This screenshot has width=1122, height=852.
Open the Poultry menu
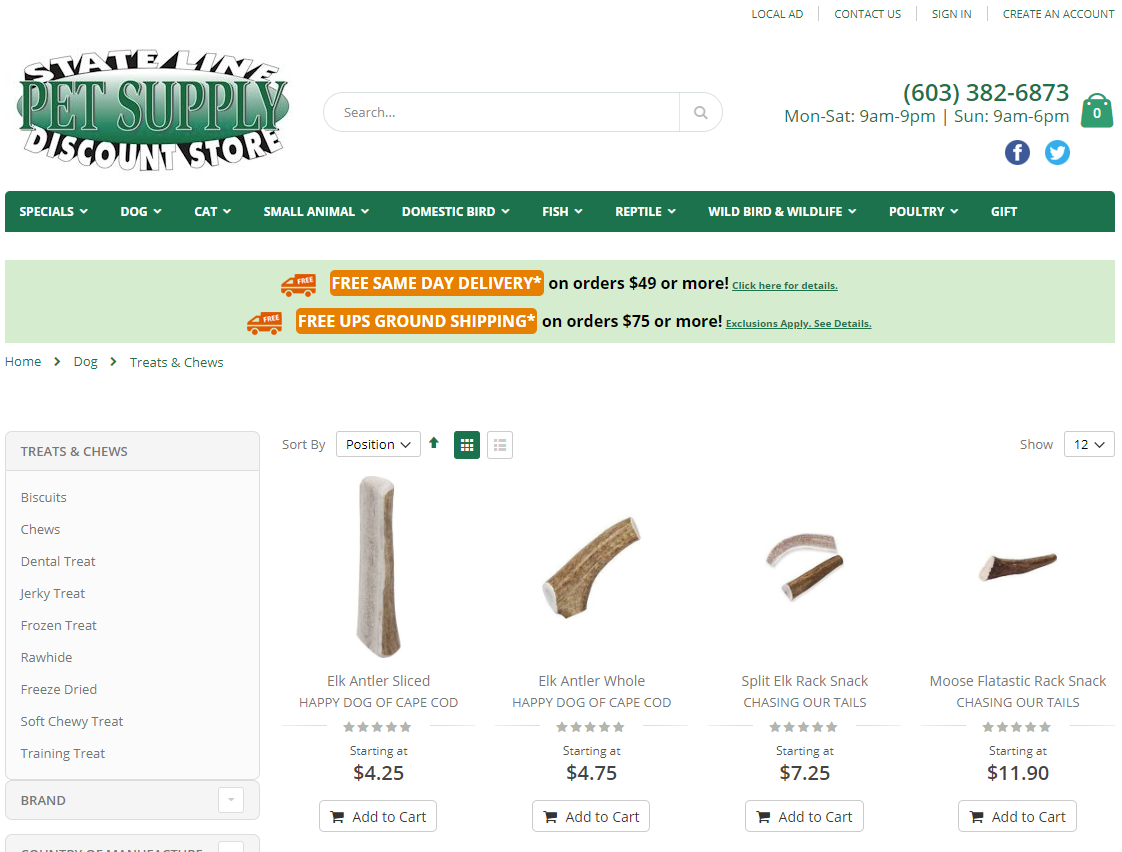click(x=924, y=212)
